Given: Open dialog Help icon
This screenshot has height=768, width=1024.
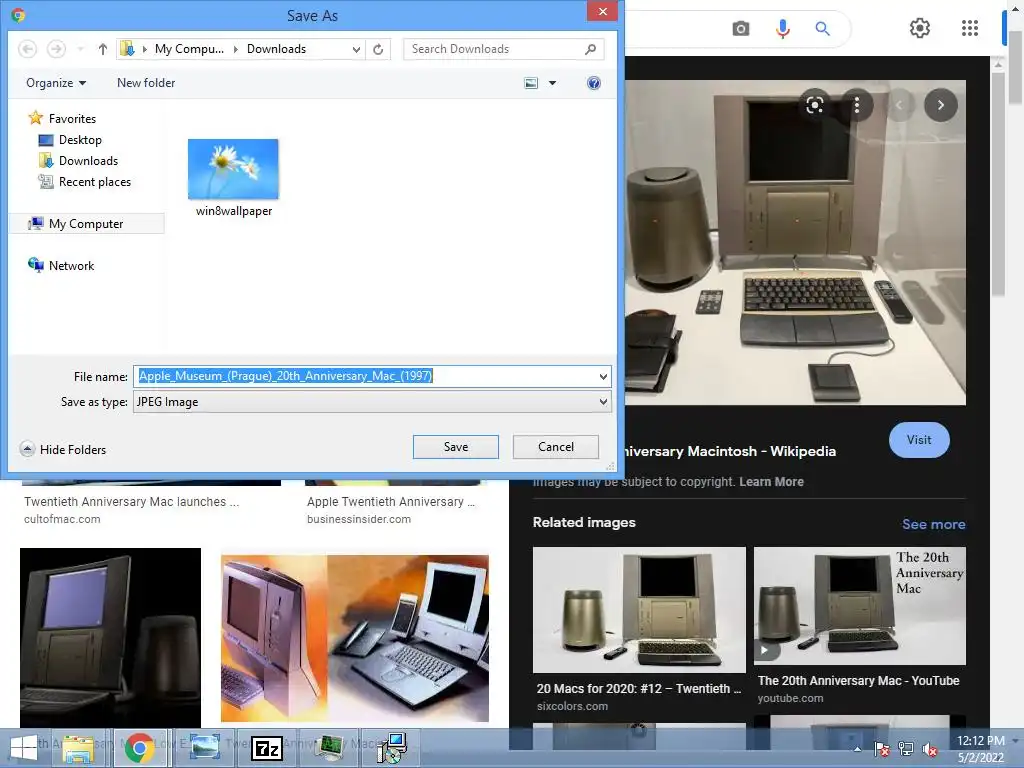Looking at the screenshot, I should (x=594, y=83).
